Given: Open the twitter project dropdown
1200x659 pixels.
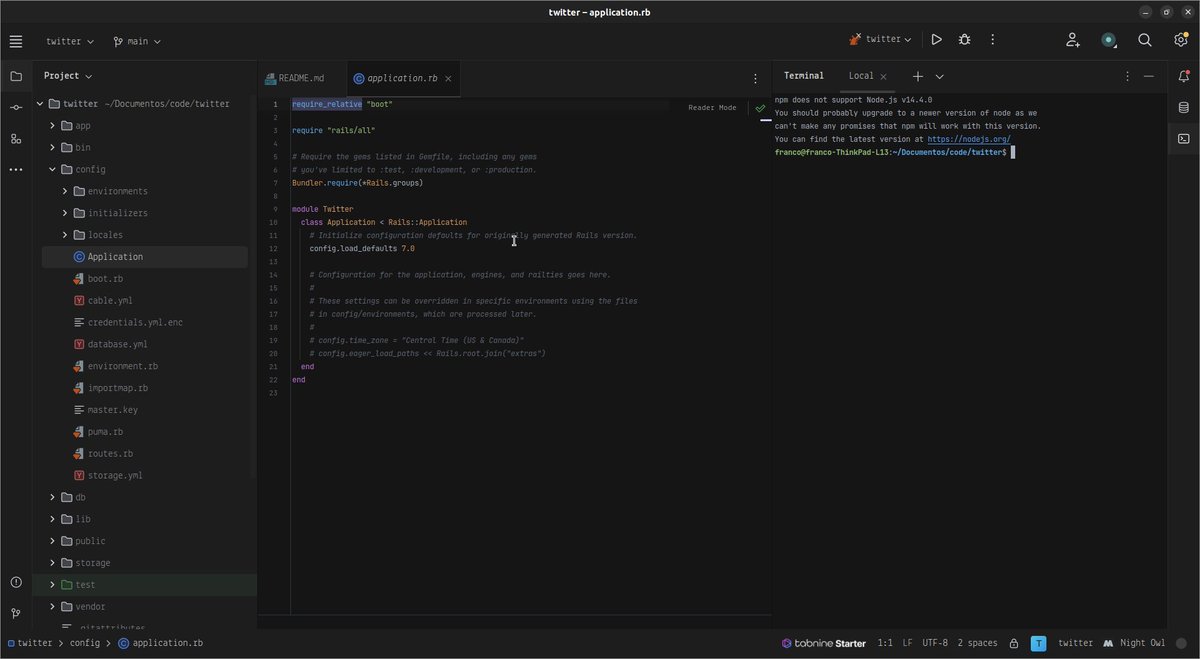Looking at the screenshot, I should [70, 41].
